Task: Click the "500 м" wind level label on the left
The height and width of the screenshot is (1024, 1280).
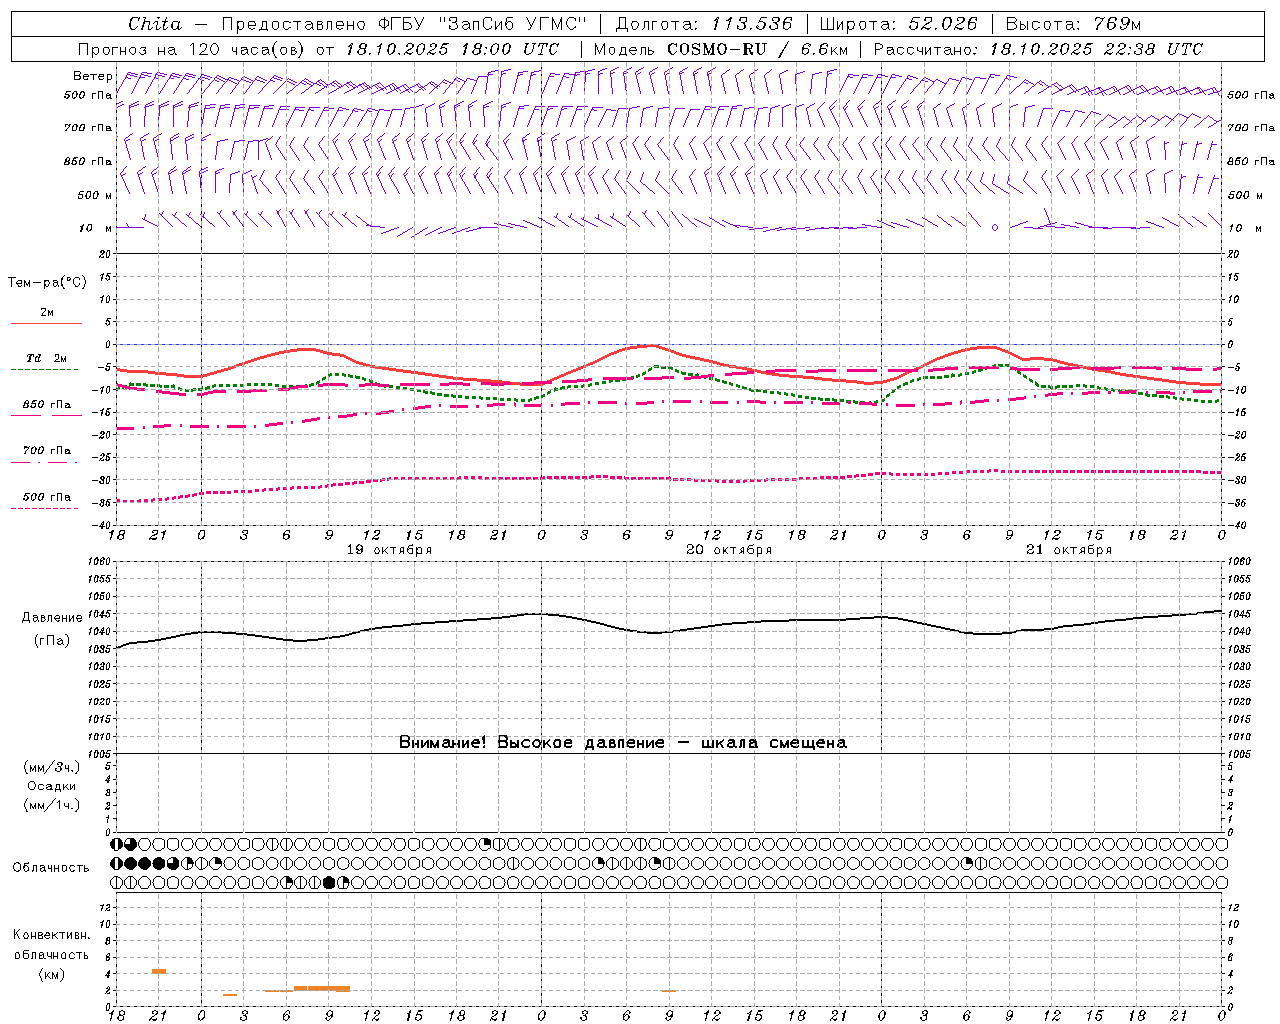Action: (x=95, y=195)
